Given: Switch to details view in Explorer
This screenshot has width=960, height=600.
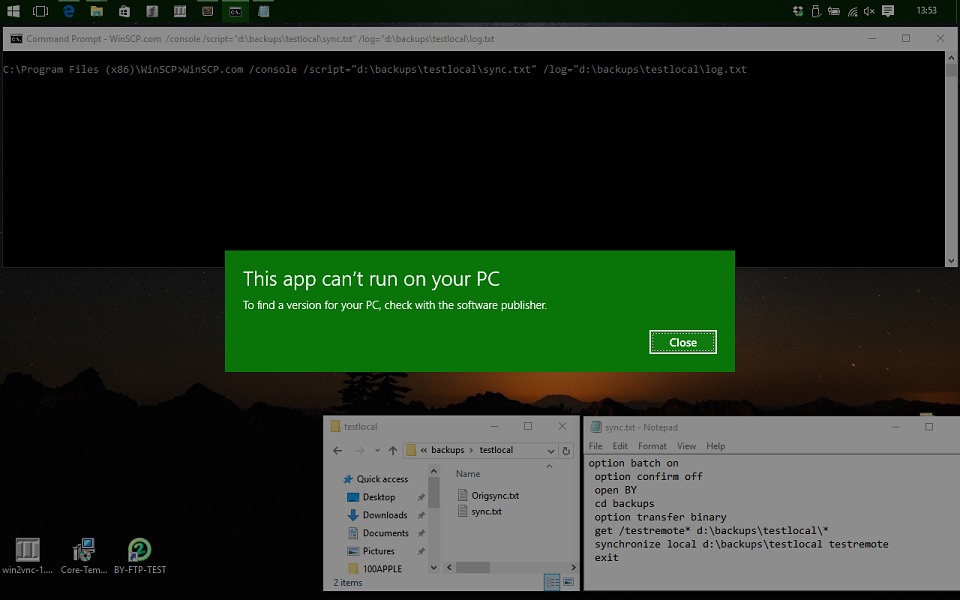Looking at the screenshot, I should tap(552, 582).
